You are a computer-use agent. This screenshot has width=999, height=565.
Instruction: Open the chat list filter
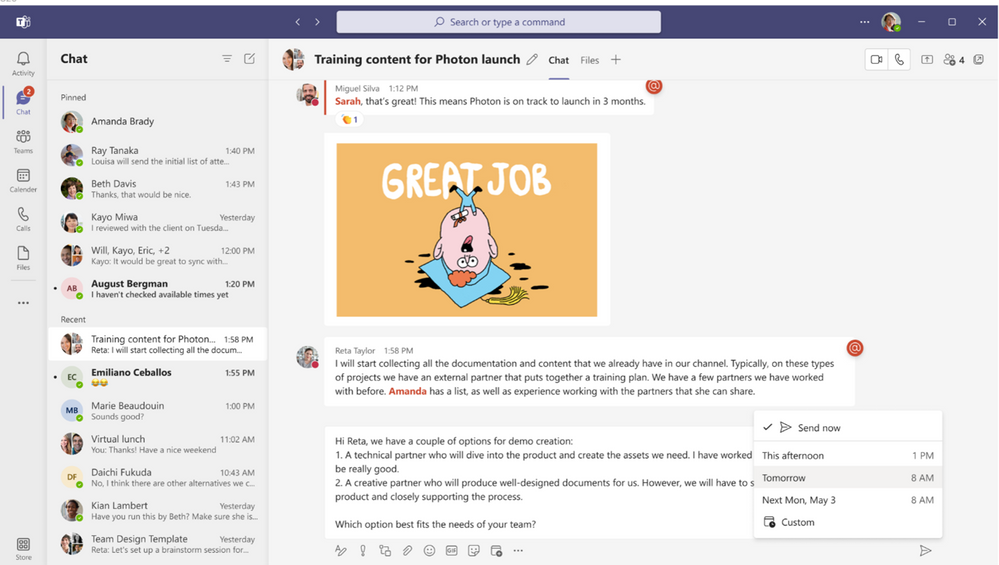tap(227, 59)
